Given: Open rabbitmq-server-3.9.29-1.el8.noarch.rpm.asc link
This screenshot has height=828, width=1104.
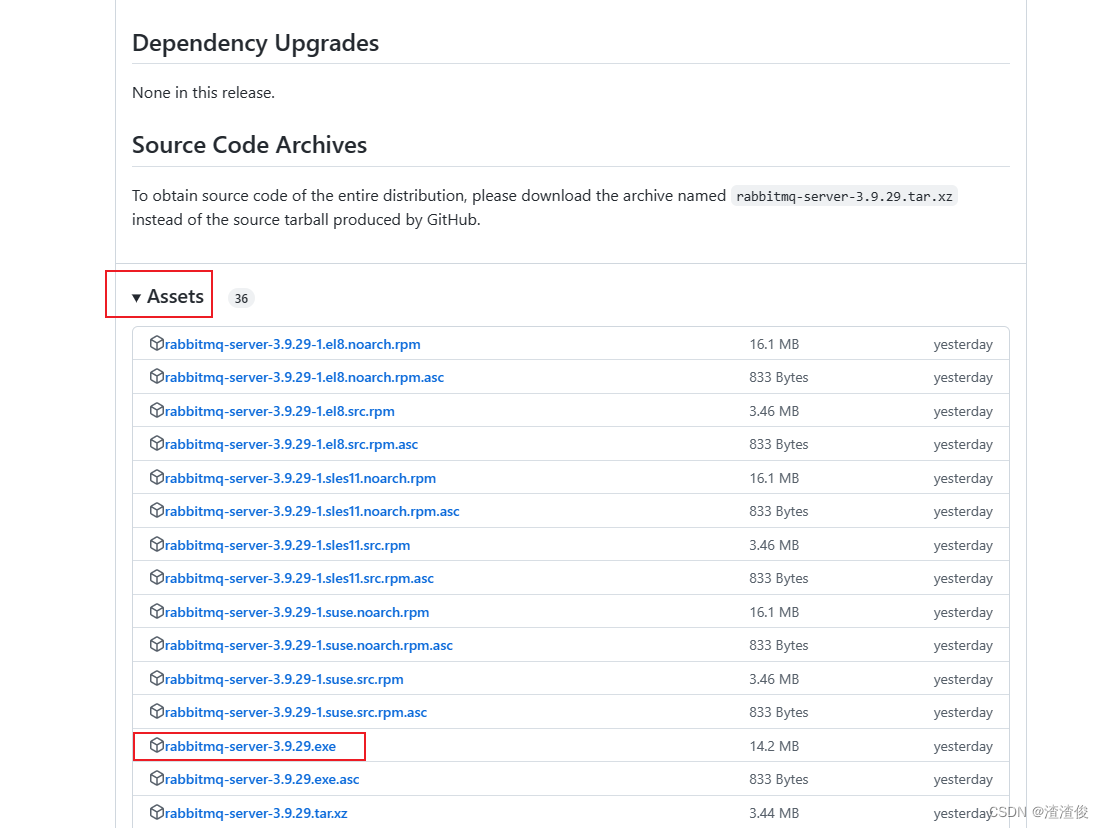Looking at the screenshot, I should click(x=304, y=377).
